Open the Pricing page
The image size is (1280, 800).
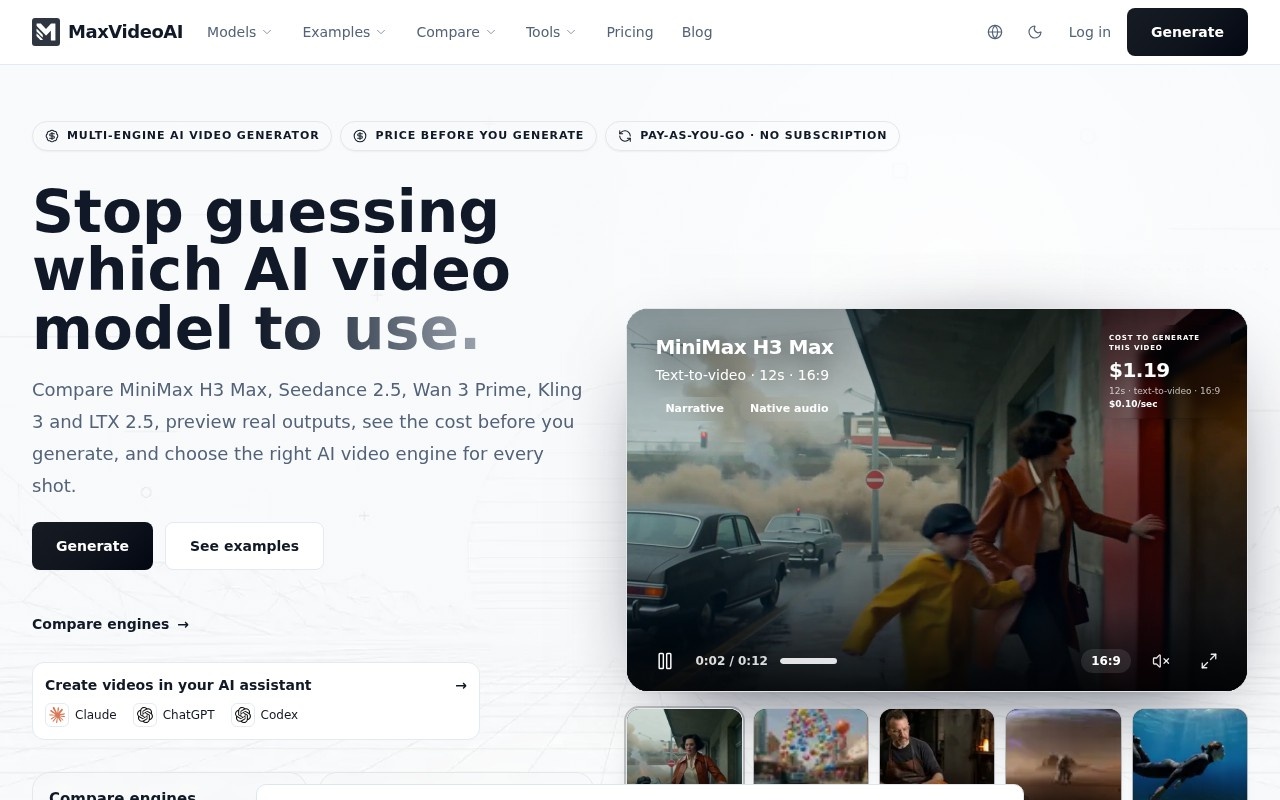click(x=630, y=32)
